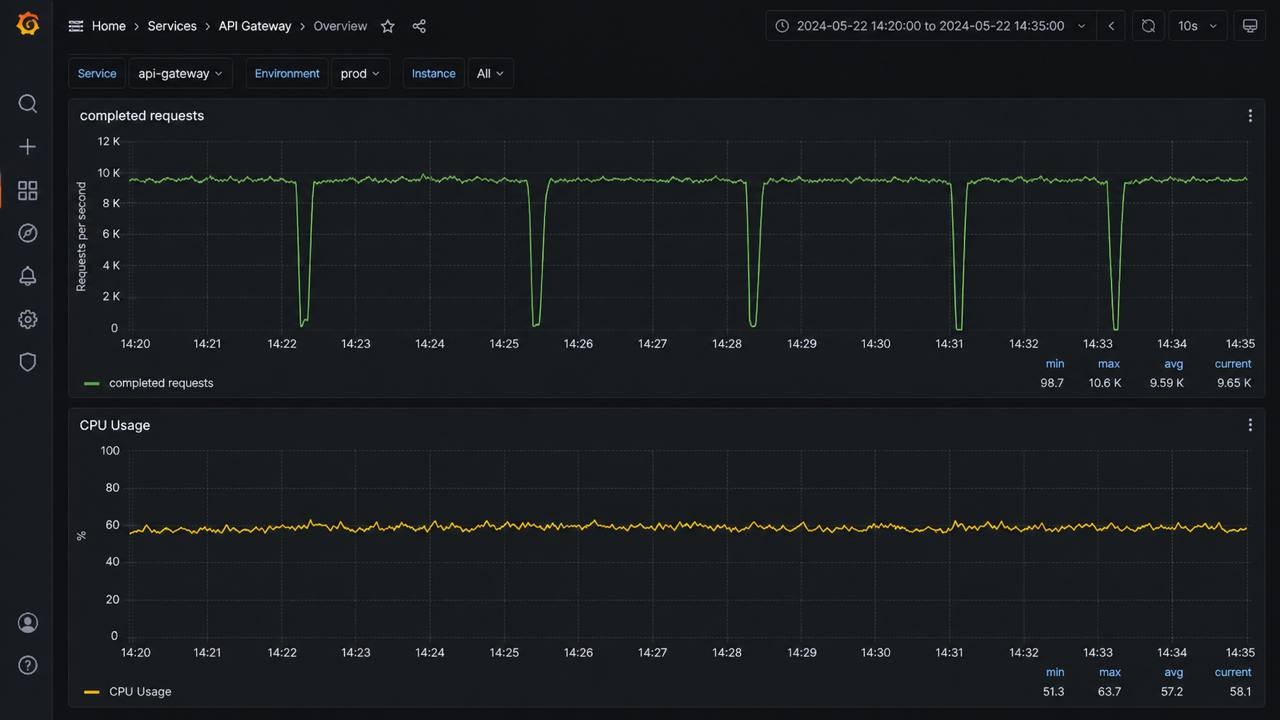Go to Home breadcrumb

coord(109,26)
